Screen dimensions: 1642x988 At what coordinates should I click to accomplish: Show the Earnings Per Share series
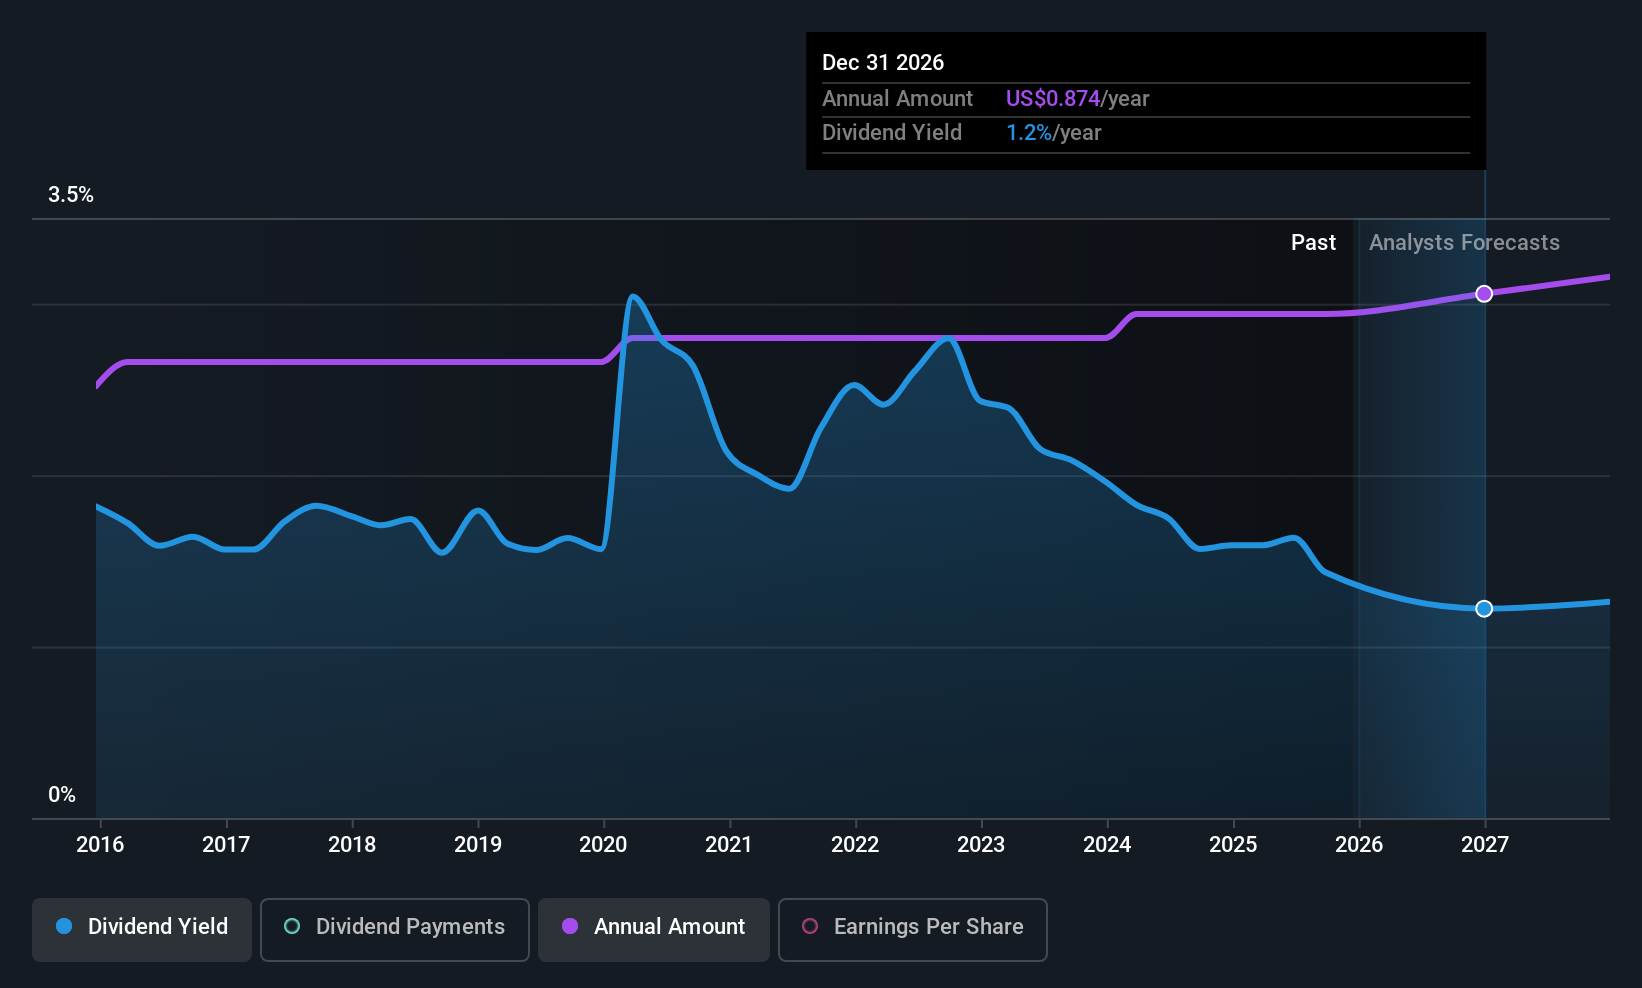(912, 928)
